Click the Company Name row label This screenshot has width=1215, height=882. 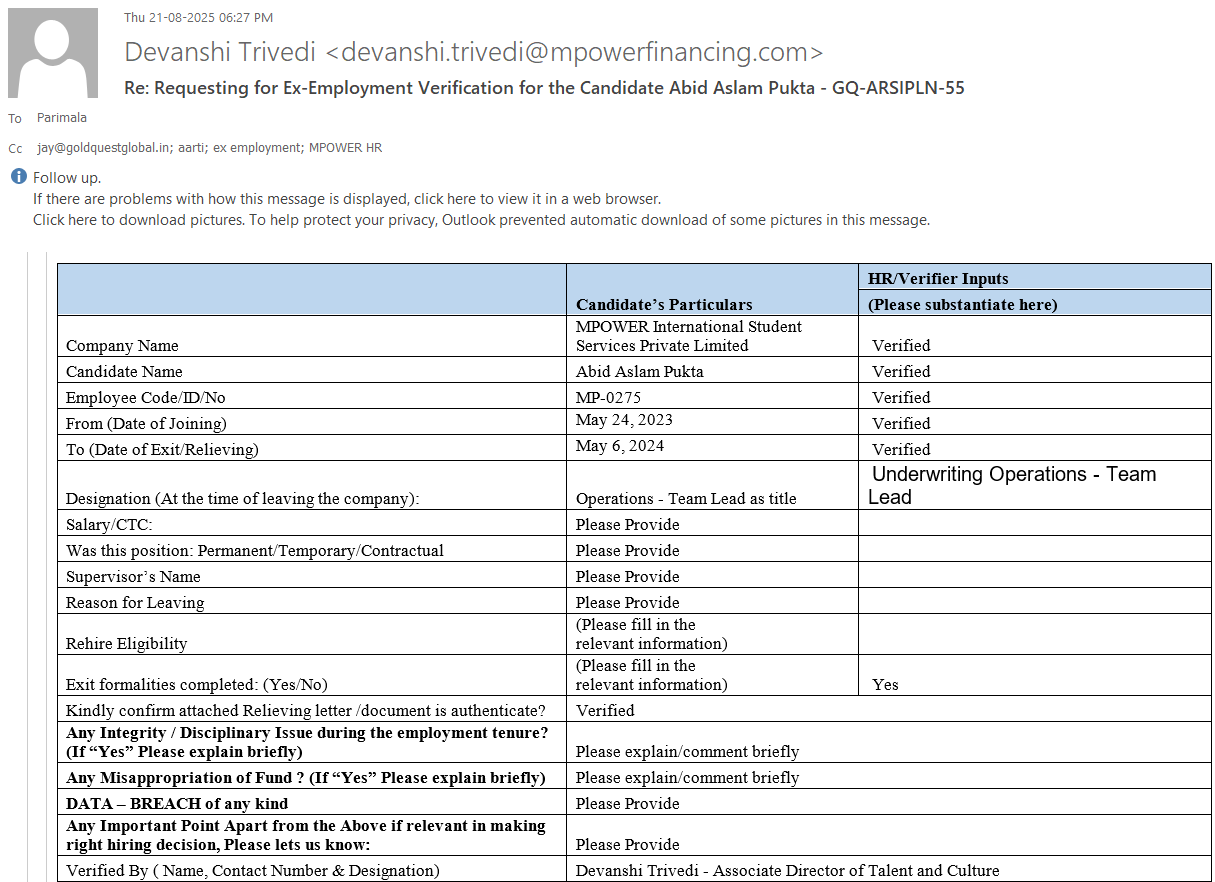(x=122, y=345)
